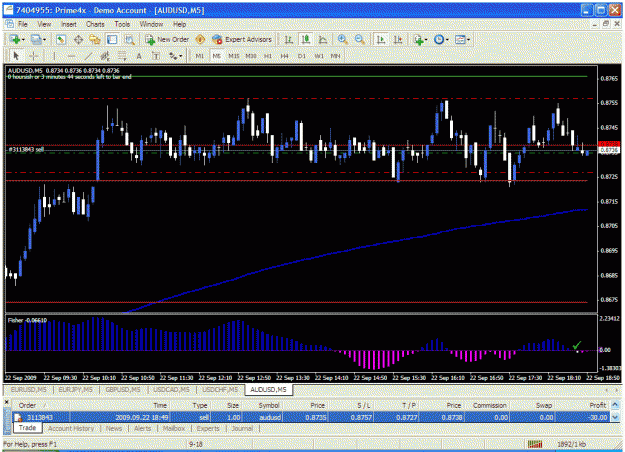Open the Data Window icon
Screen dimensions: 625x452
tap(78, 39)
